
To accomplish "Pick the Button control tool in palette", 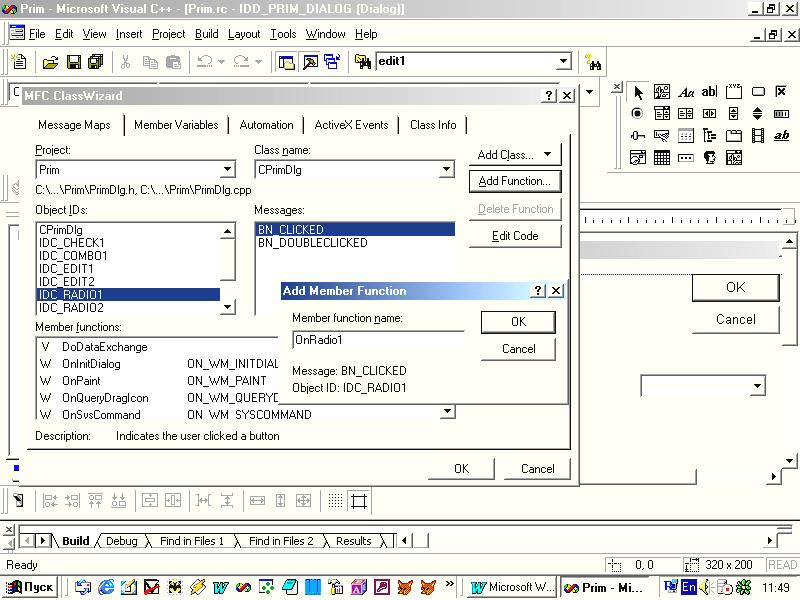I will 758,92.
